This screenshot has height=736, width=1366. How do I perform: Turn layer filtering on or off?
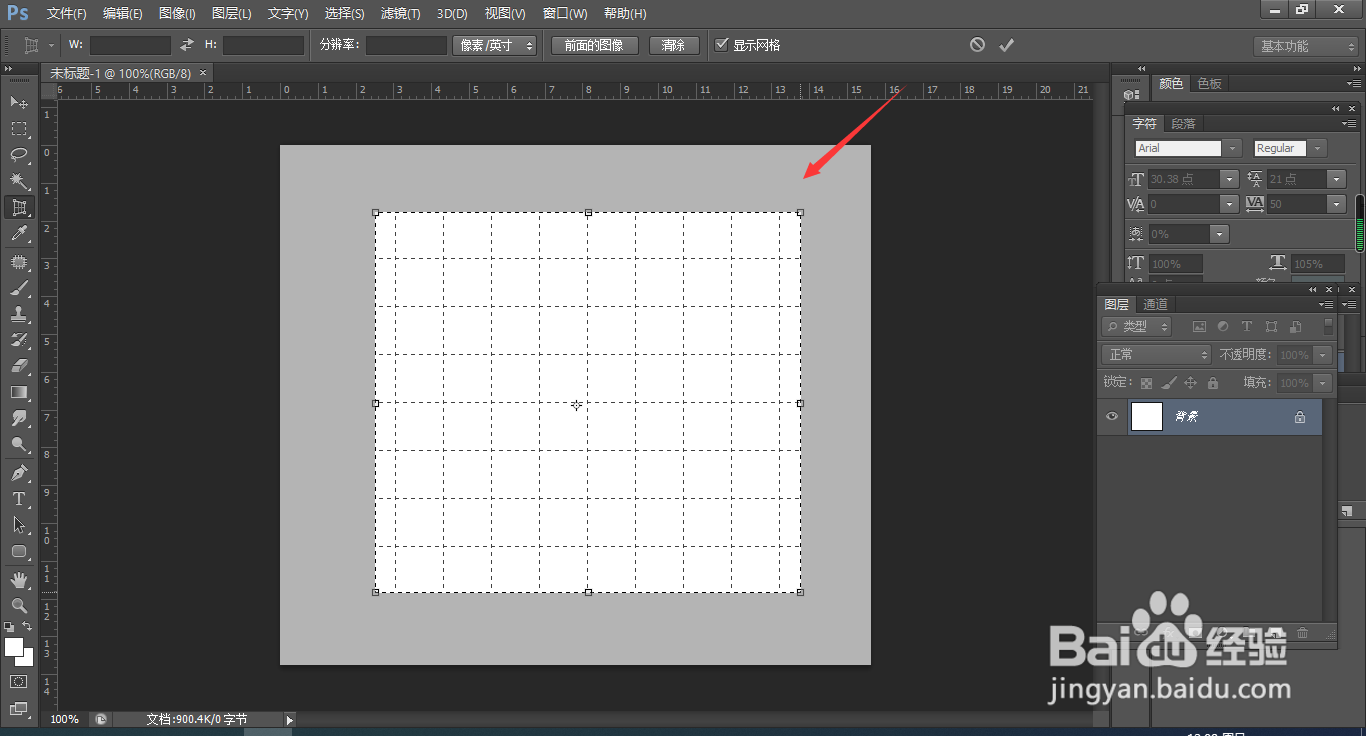[1328, 327]
